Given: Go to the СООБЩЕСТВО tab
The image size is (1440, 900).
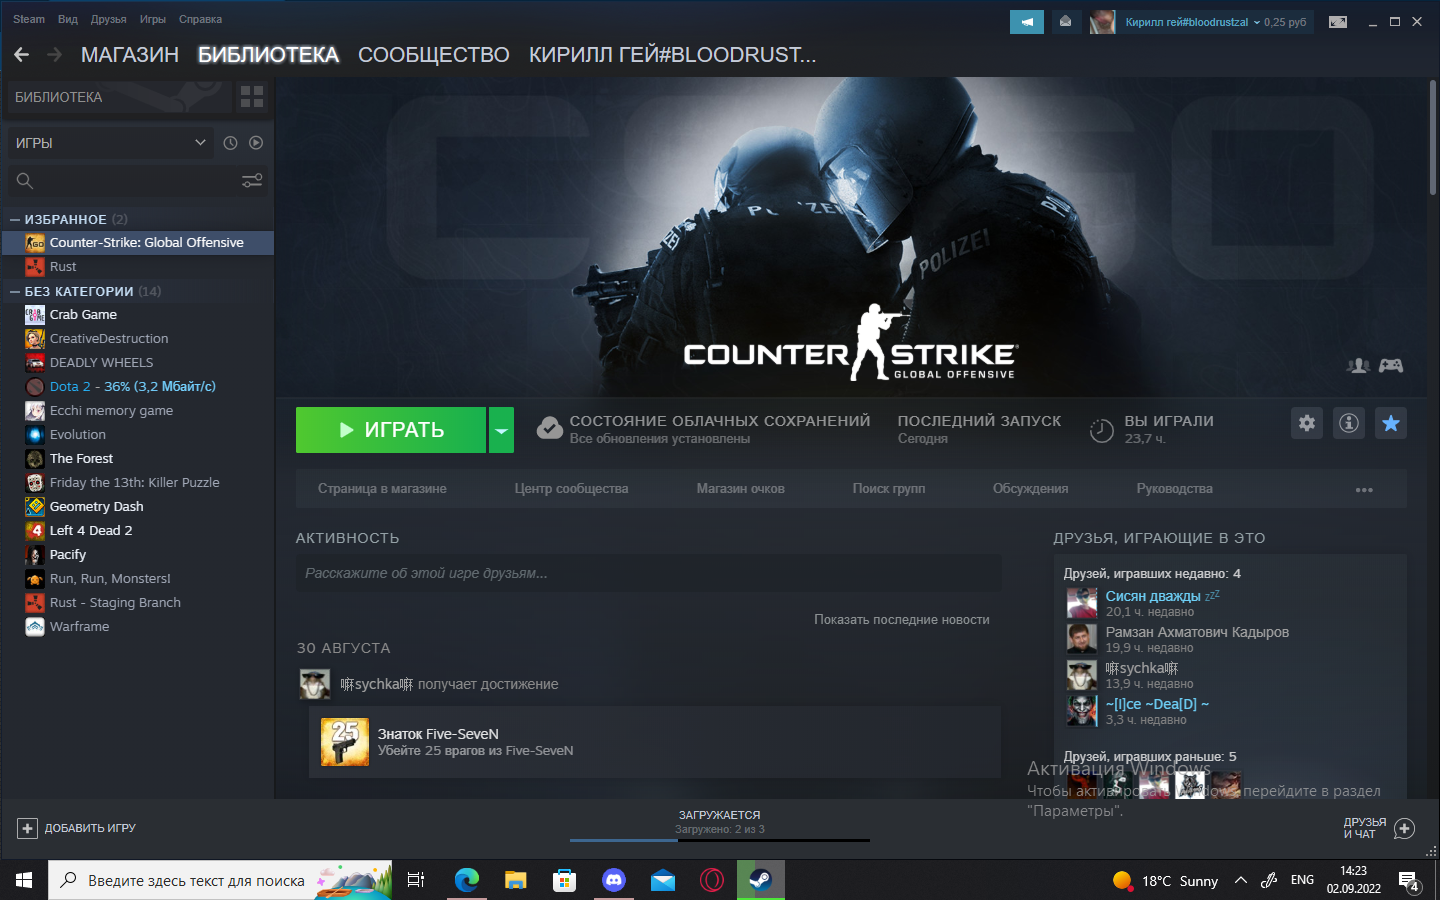Looking at the screenshot, I should tap(434, 55).
